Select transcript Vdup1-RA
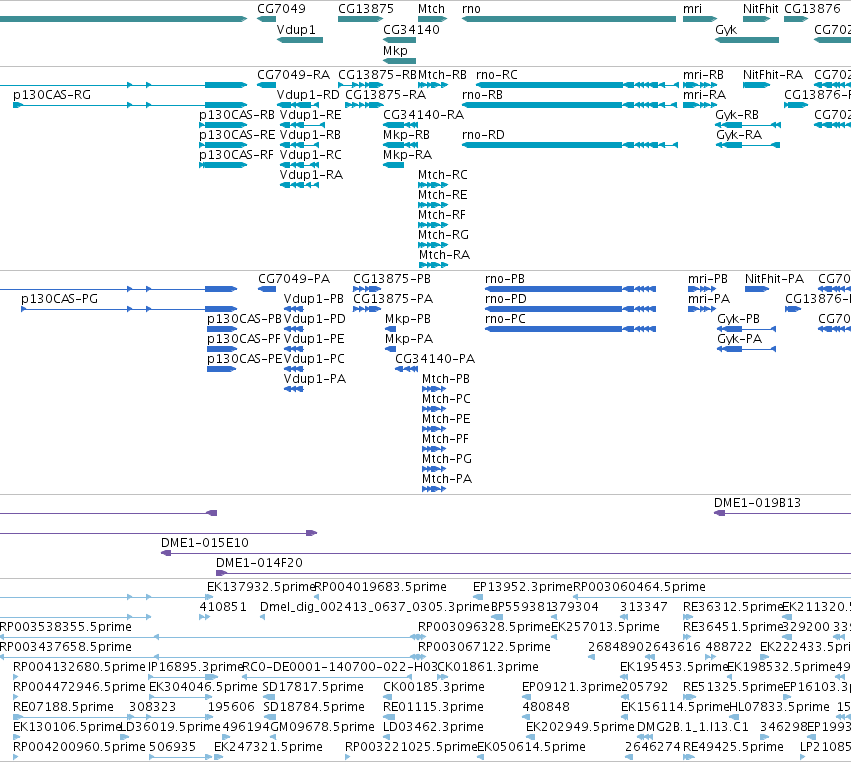Viewport: 851px width, 762px height. pos(311,175)
